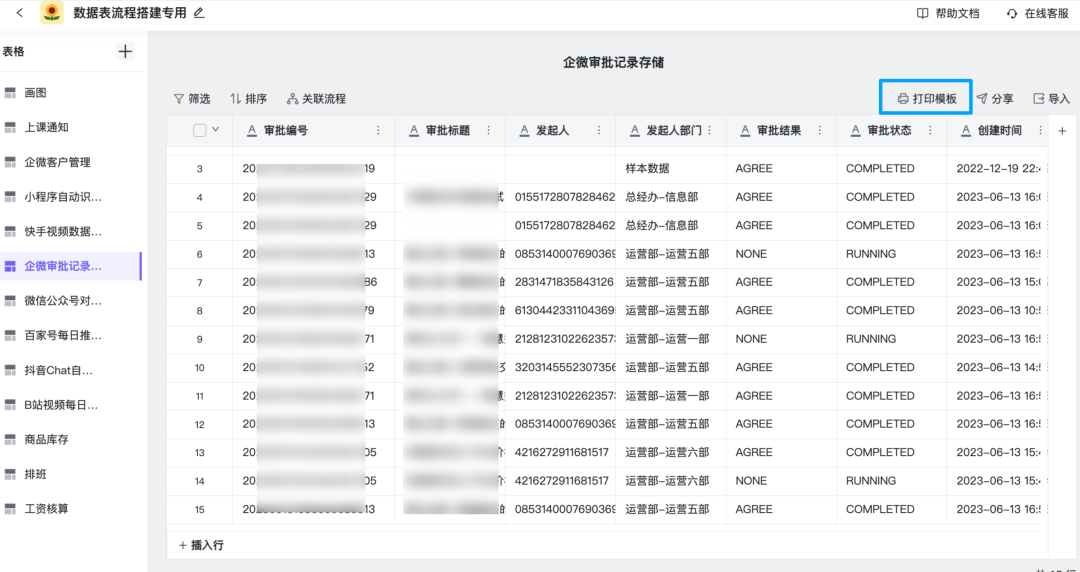The image size is (1080, 572).
Task: Open 关联流程 linked workflows
Action: pyautogui.click(x=316, y=99)
